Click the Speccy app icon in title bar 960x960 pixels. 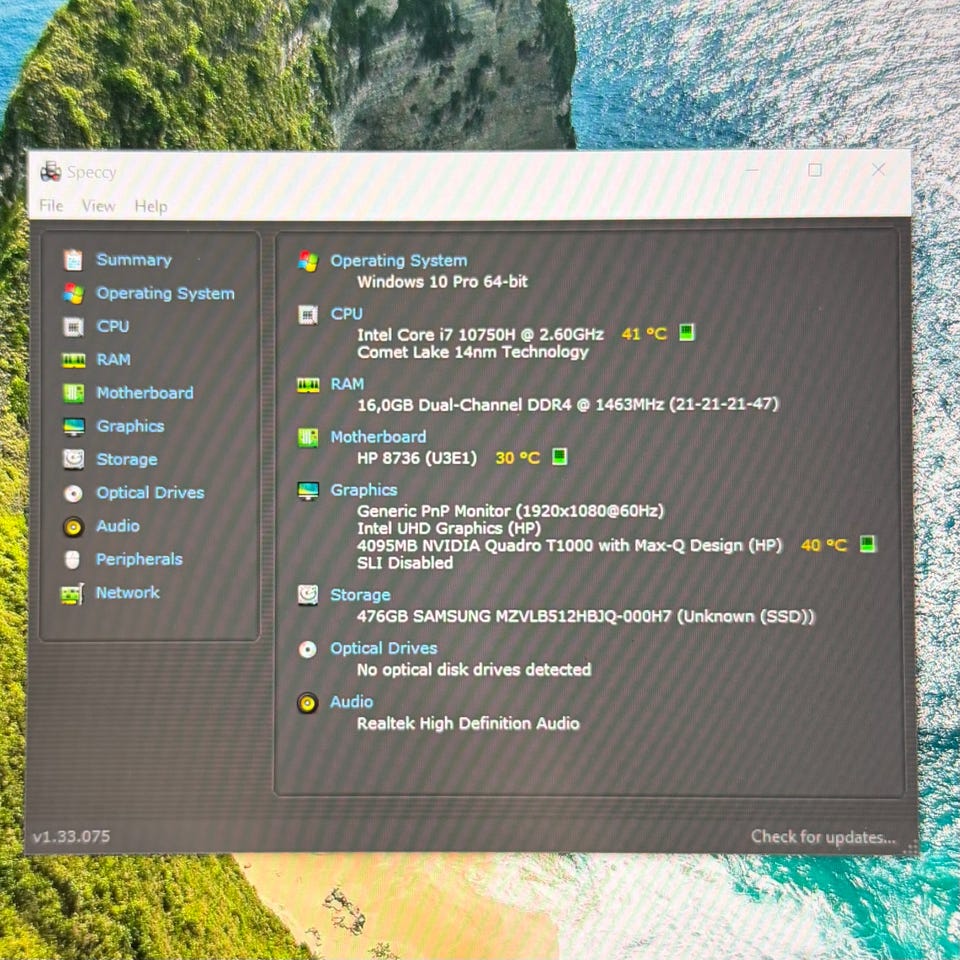(x=50, y=172)
